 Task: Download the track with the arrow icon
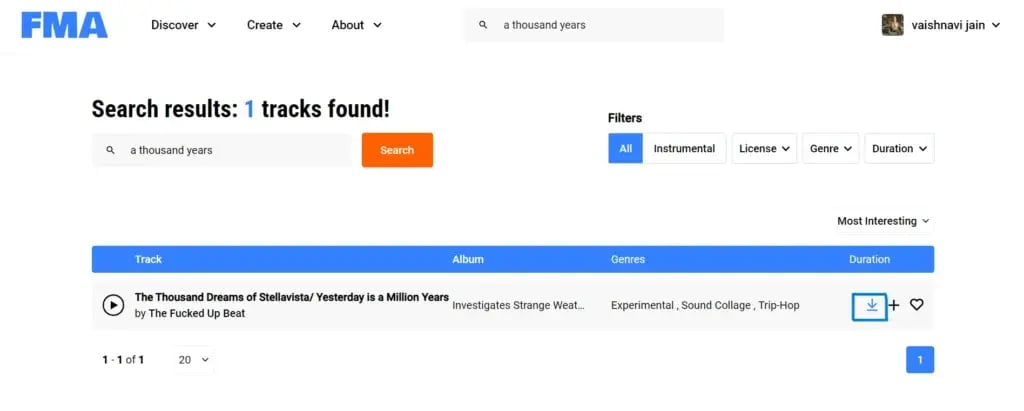pyautogui.click(x=872, y=305)
